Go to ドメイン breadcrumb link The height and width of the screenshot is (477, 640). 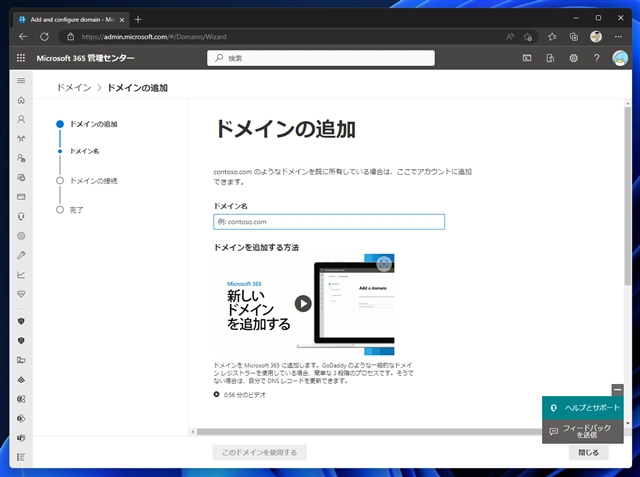(74, 88)
